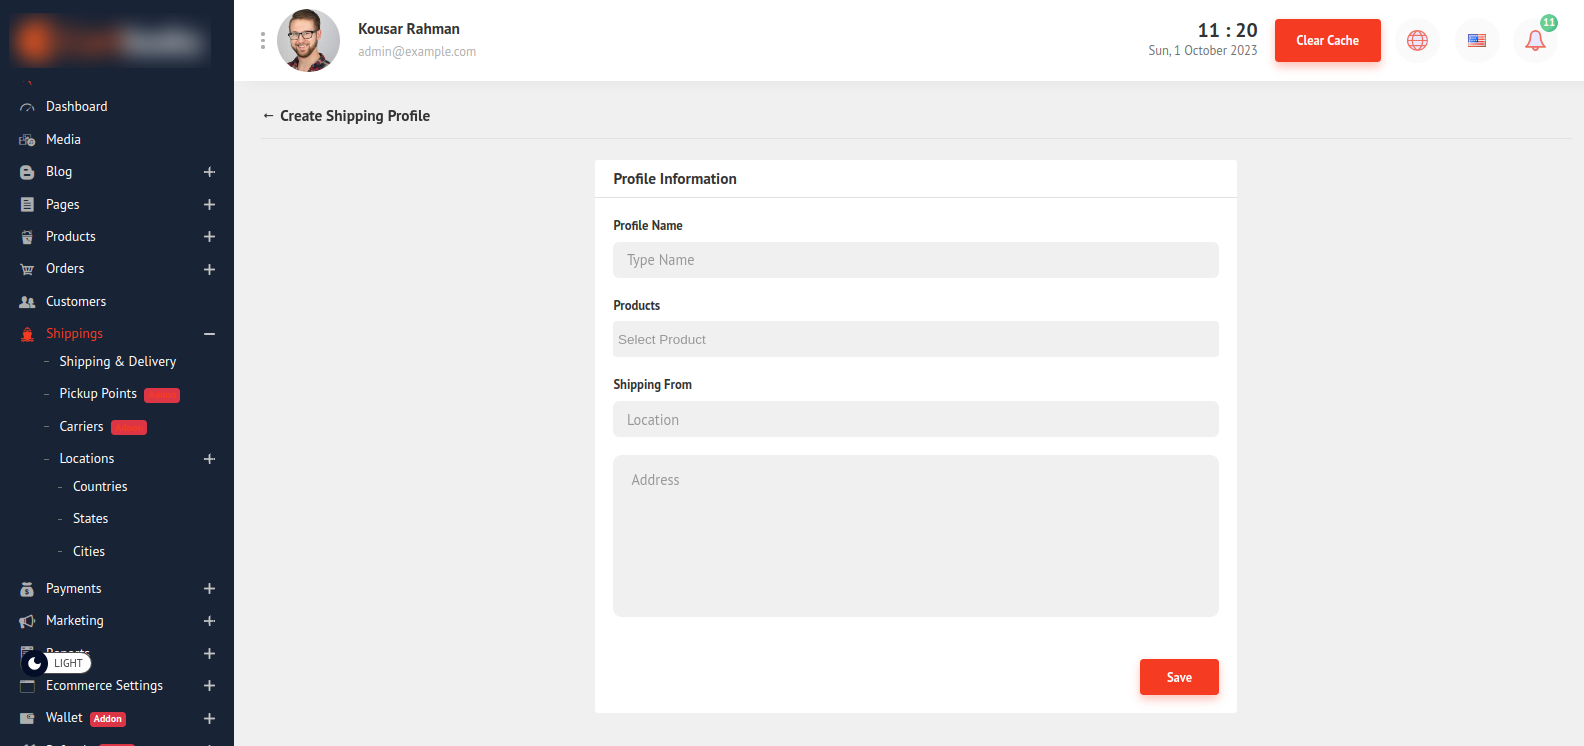Click the back arrow beside Create Shipping Profile

(268, 116)
